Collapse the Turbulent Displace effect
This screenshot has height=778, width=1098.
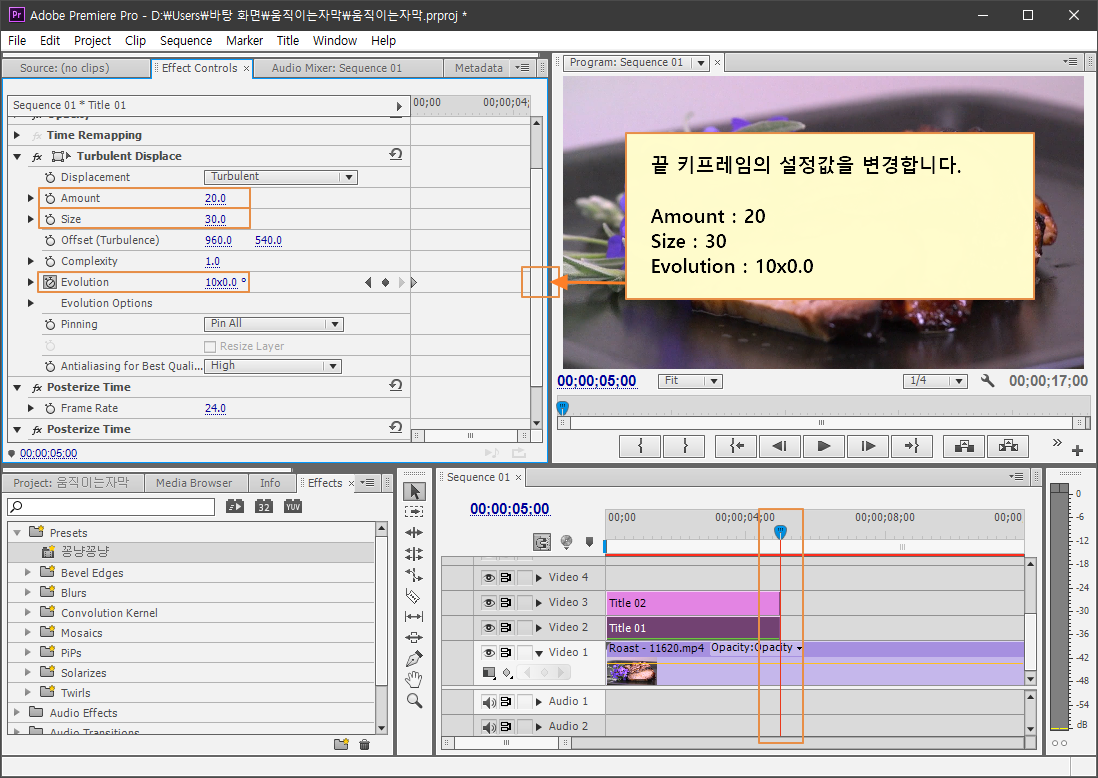[17, 156]
